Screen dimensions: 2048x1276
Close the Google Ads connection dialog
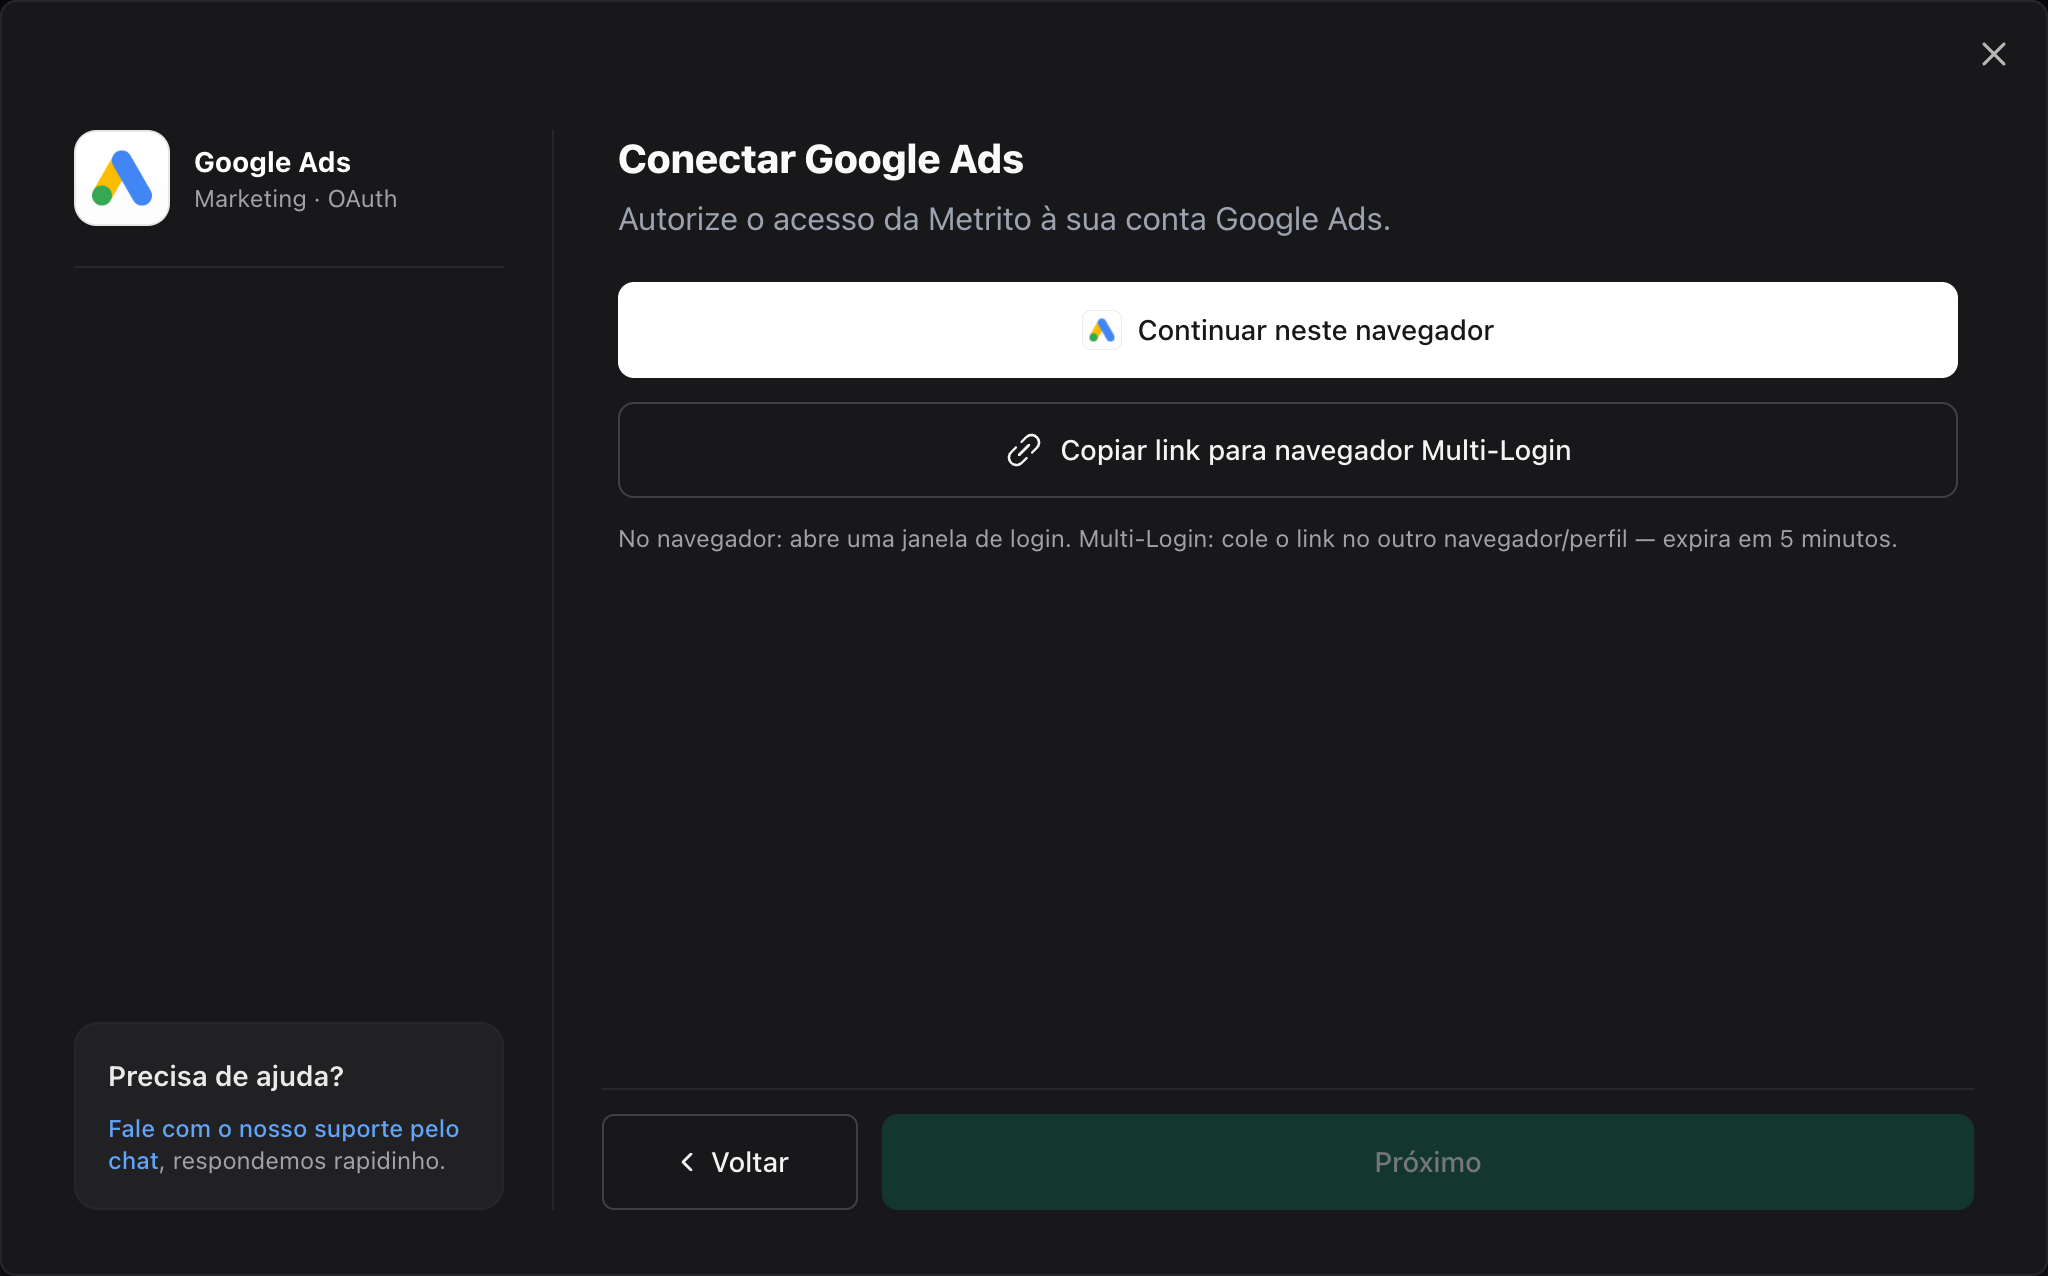pos(1993,54)
